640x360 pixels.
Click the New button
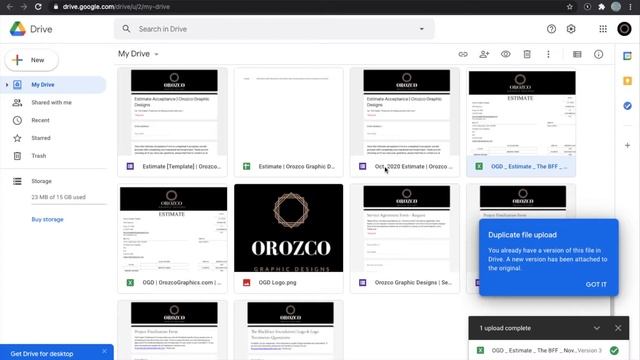[x=31, y=60]
